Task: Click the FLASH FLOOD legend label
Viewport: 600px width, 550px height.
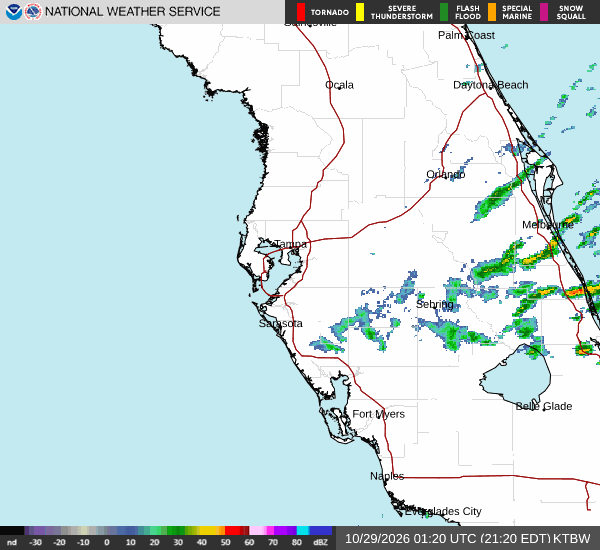Action: 468,12
